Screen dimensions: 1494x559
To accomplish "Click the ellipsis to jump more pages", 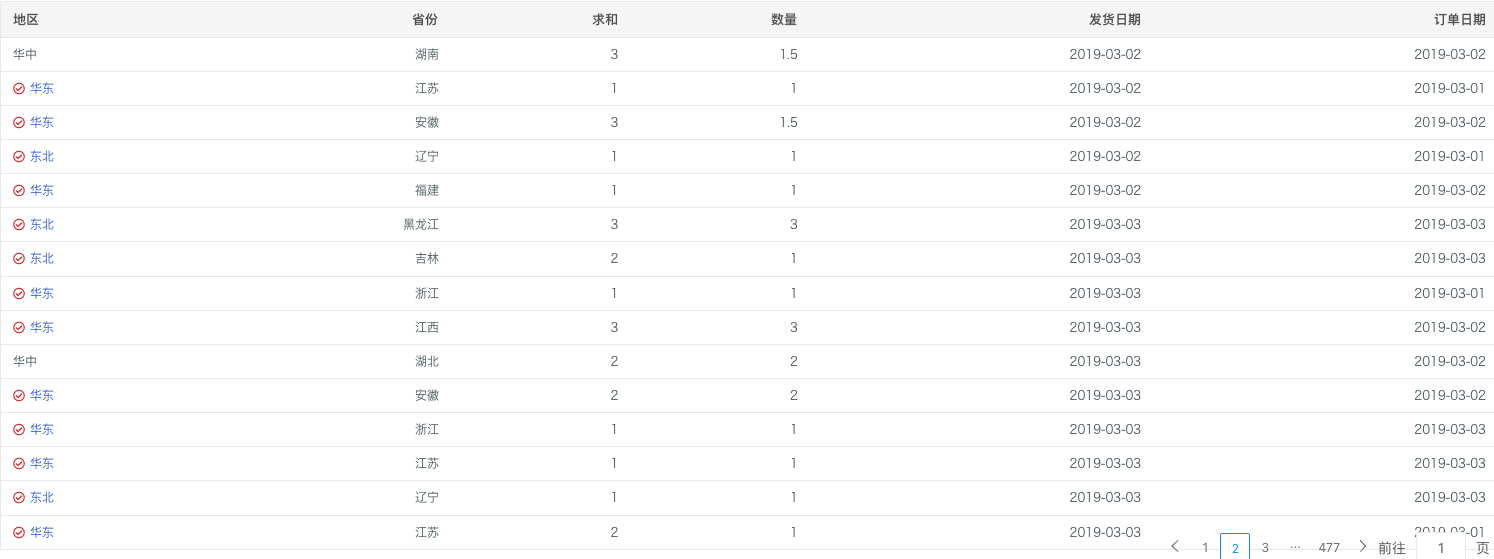I will point(1295,547).
